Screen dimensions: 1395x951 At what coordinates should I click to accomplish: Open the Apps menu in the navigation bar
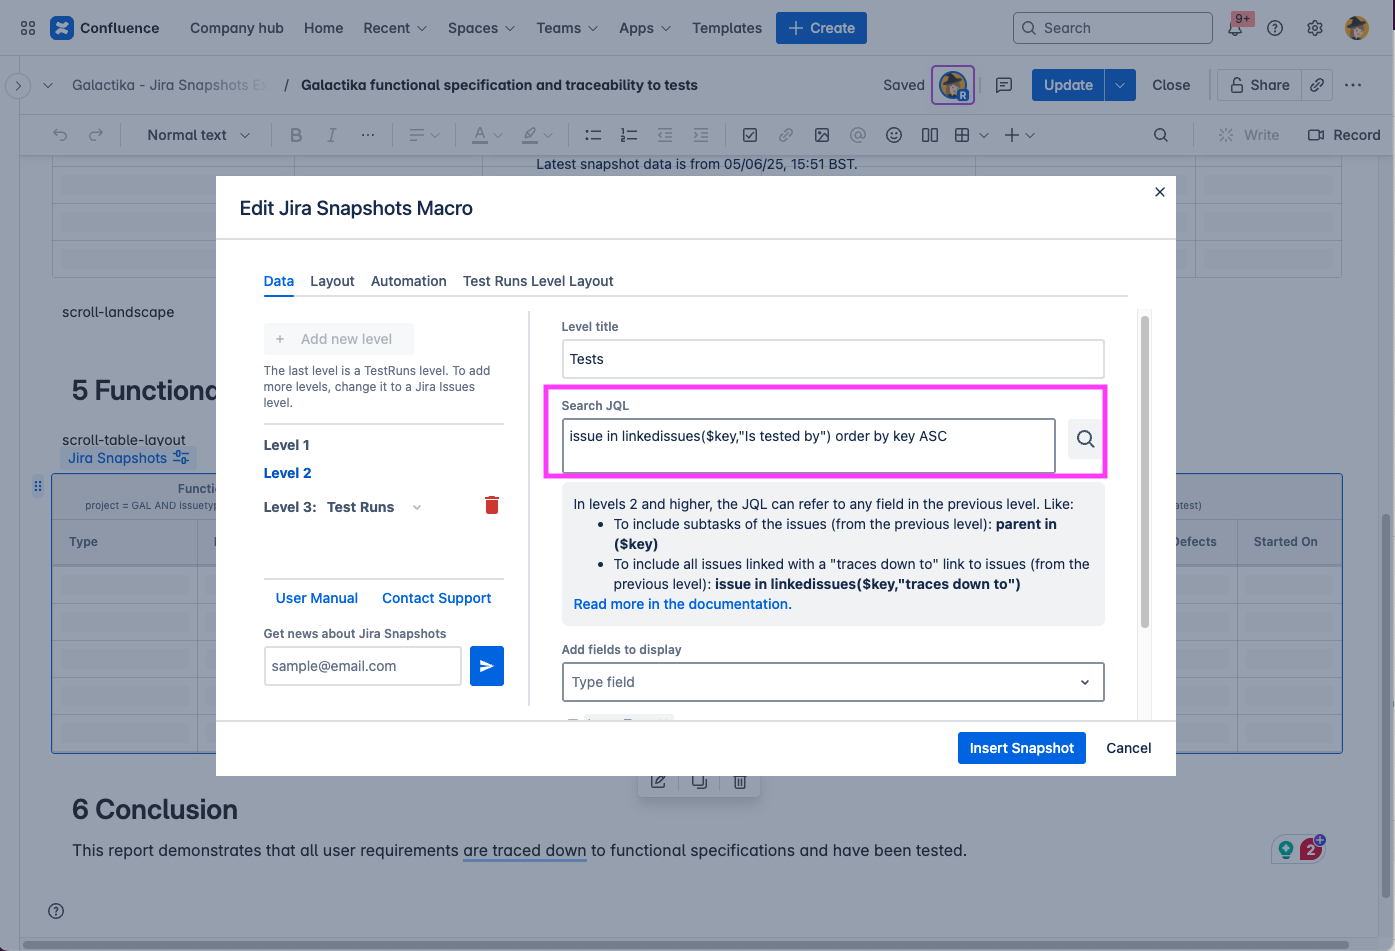click(643, 28)
